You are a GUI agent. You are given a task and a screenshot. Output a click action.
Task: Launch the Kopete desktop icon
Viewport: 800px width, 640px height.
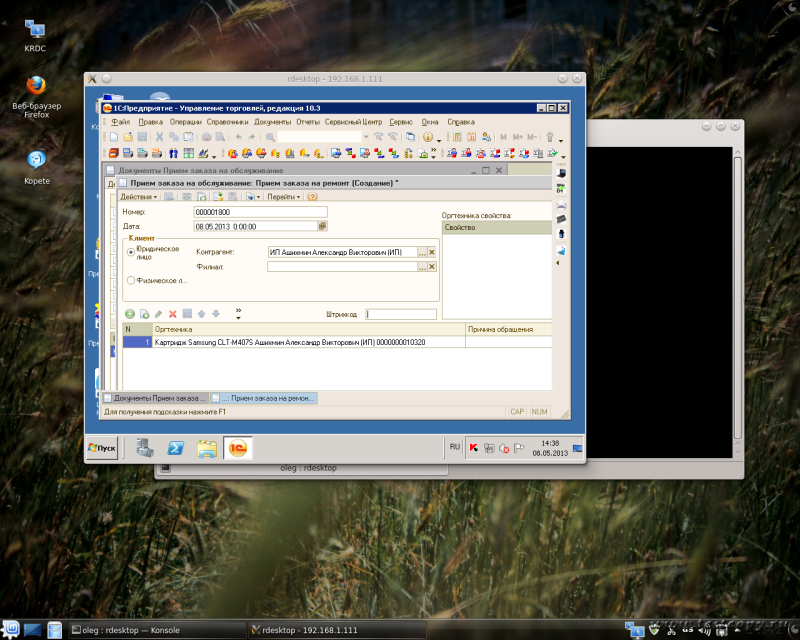coord(36,160)
